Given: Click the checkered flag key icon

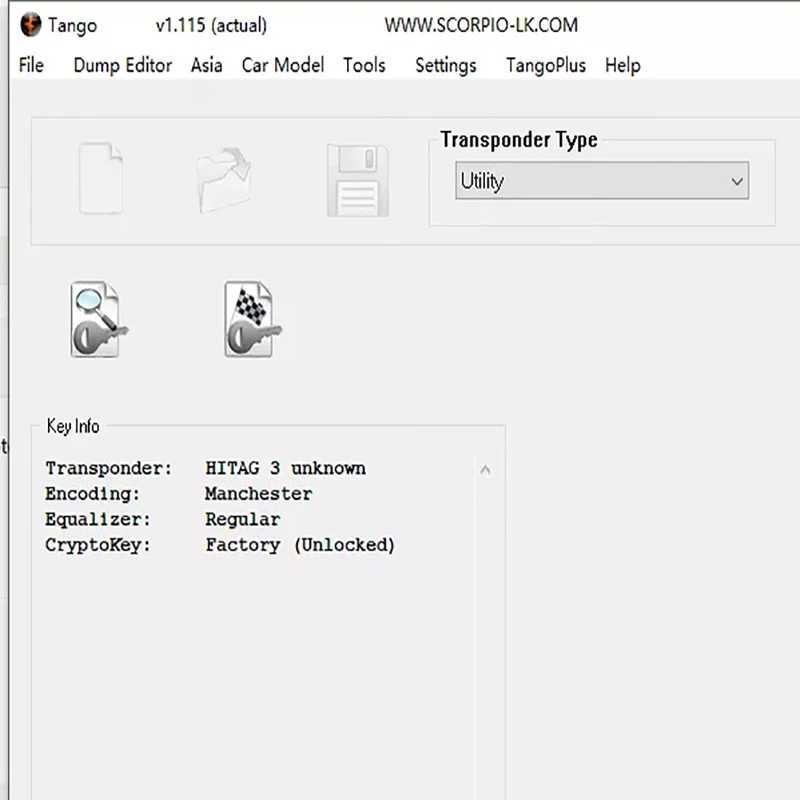Looking at the screenshot, I should (253, 319).
